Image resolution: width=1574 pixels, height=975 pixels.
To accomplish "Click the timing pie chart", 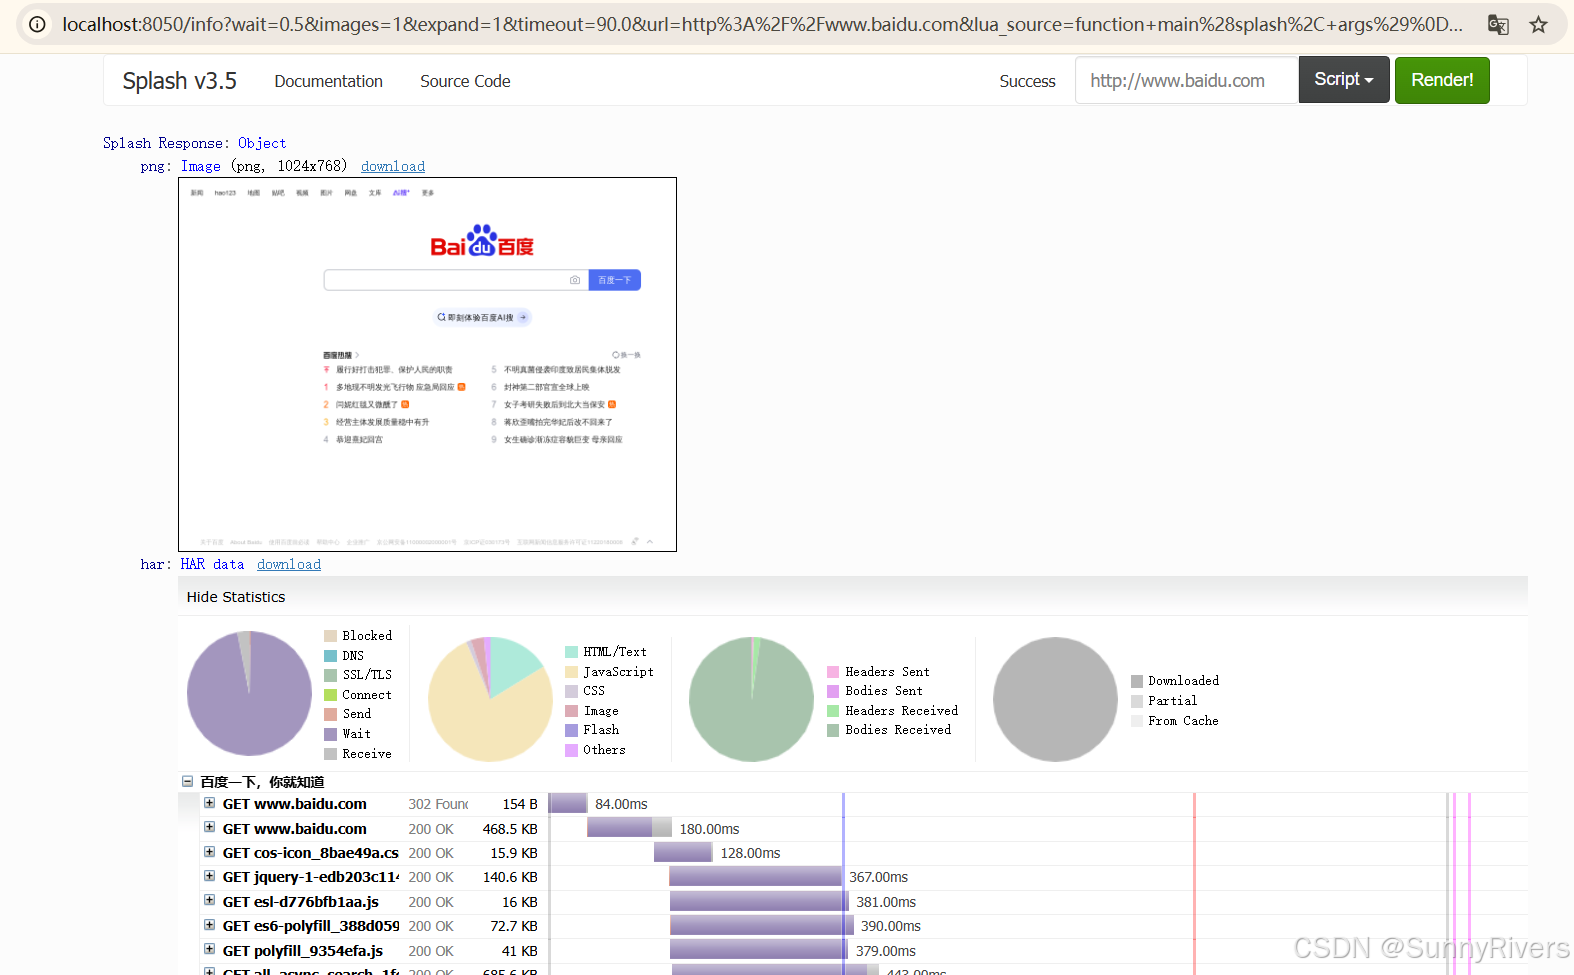I will [x=249, y=693].
